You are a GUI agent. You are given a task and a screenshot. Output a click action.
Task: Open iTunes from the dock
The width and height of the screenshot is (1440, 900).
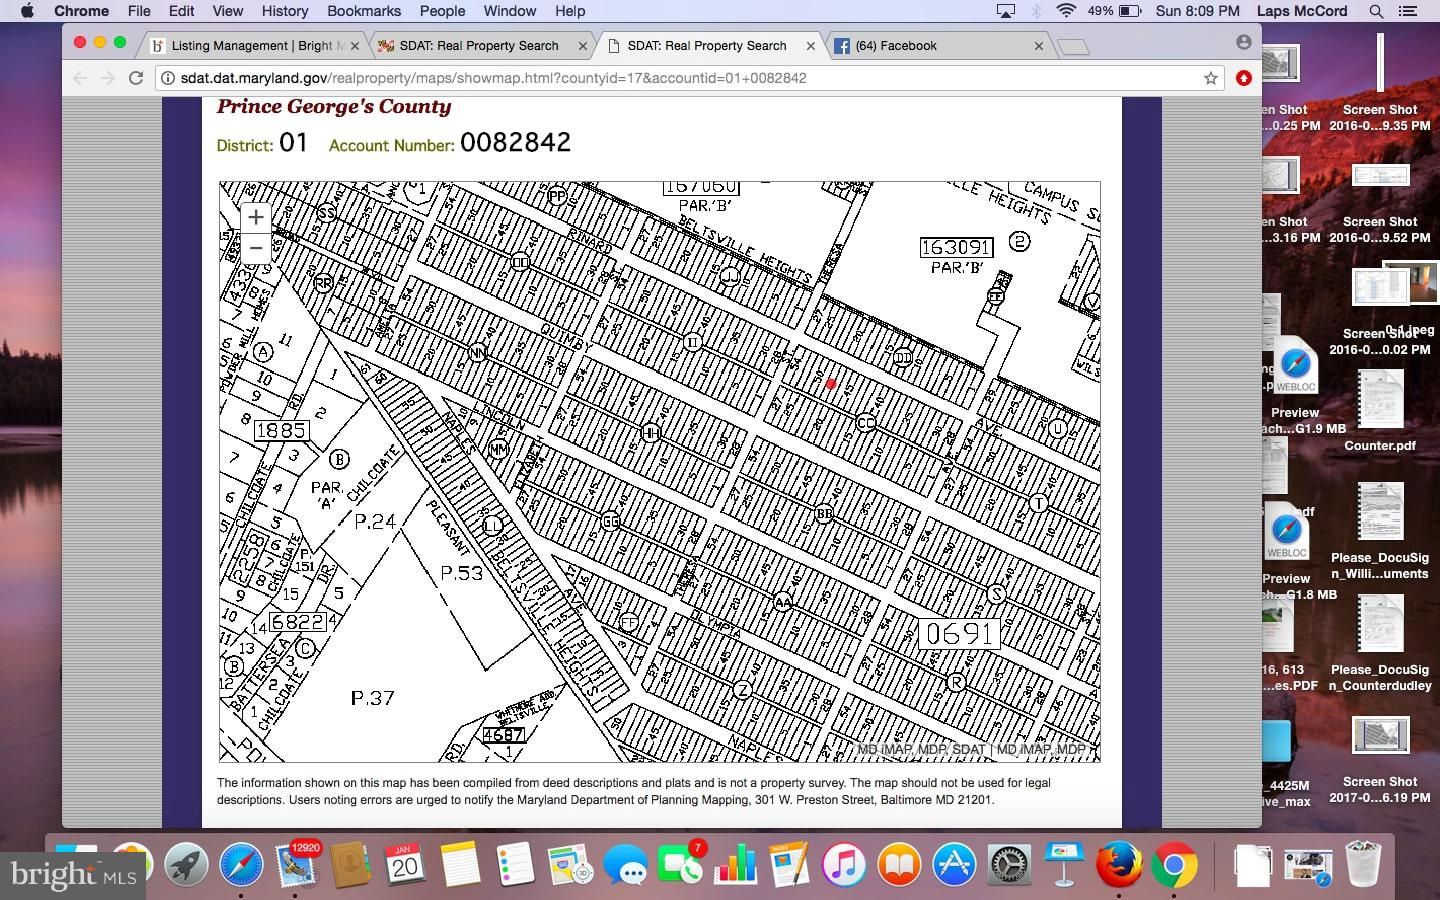tap(844, 864)
